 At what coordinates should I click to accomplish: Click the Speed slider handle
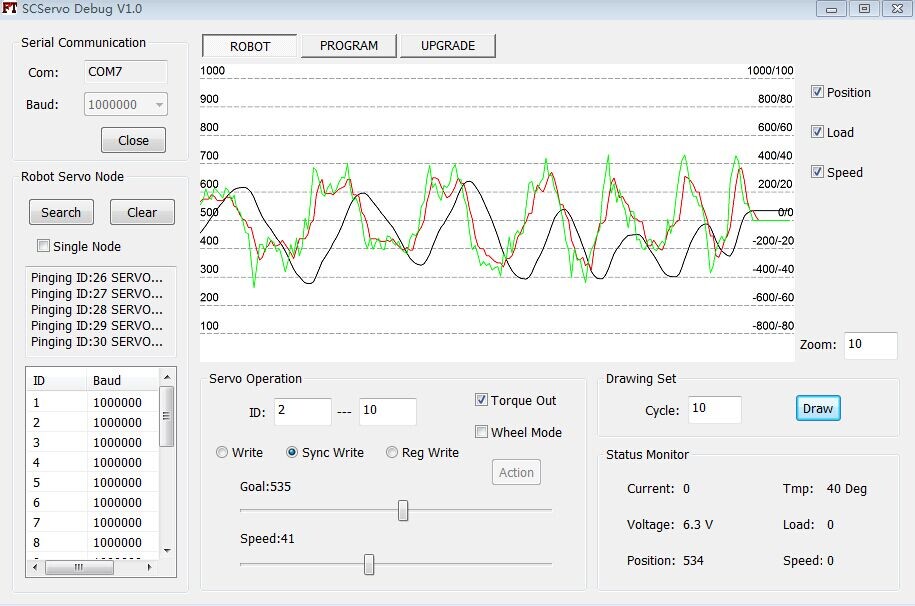[369, 564]
